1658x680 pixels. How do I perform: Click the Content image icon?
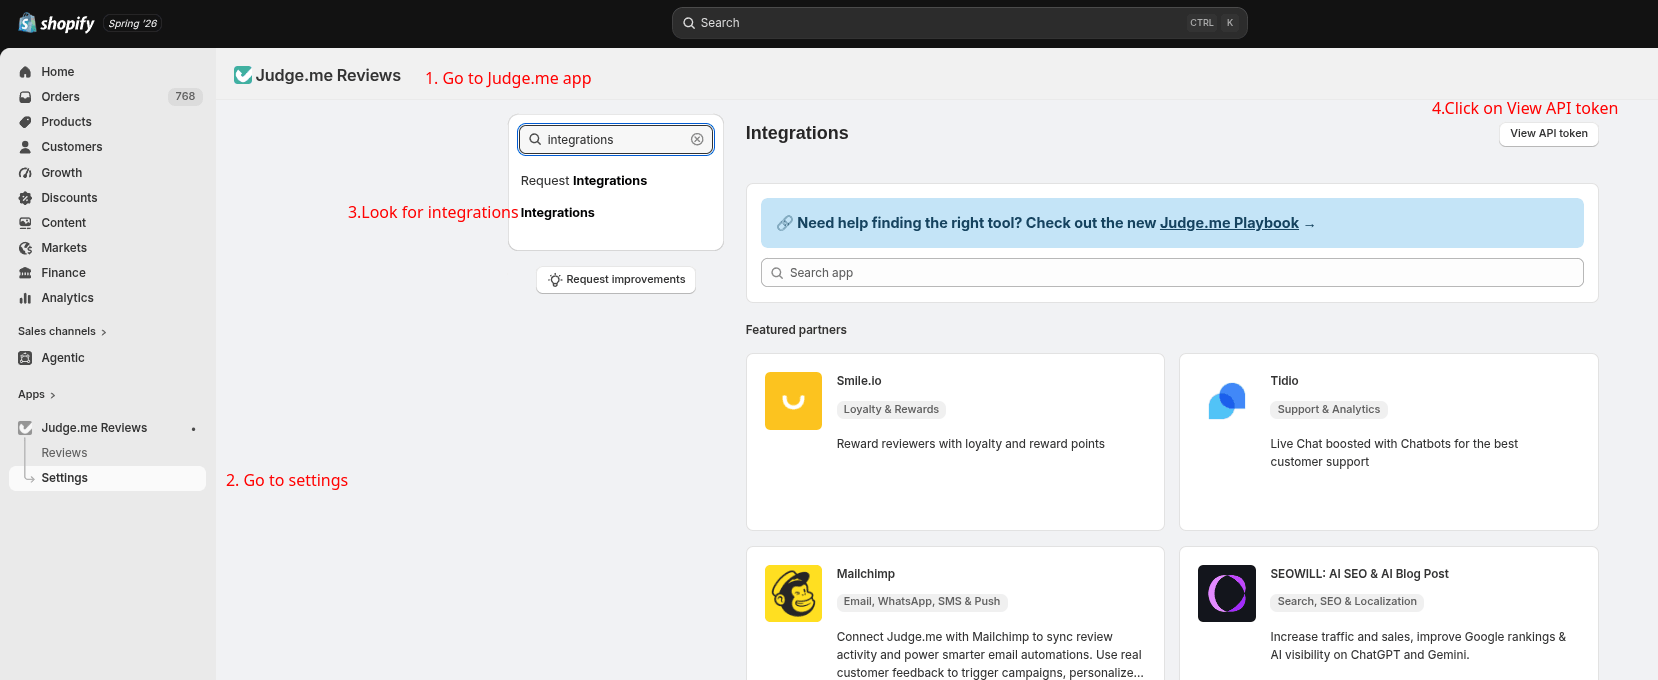point(25,223)
